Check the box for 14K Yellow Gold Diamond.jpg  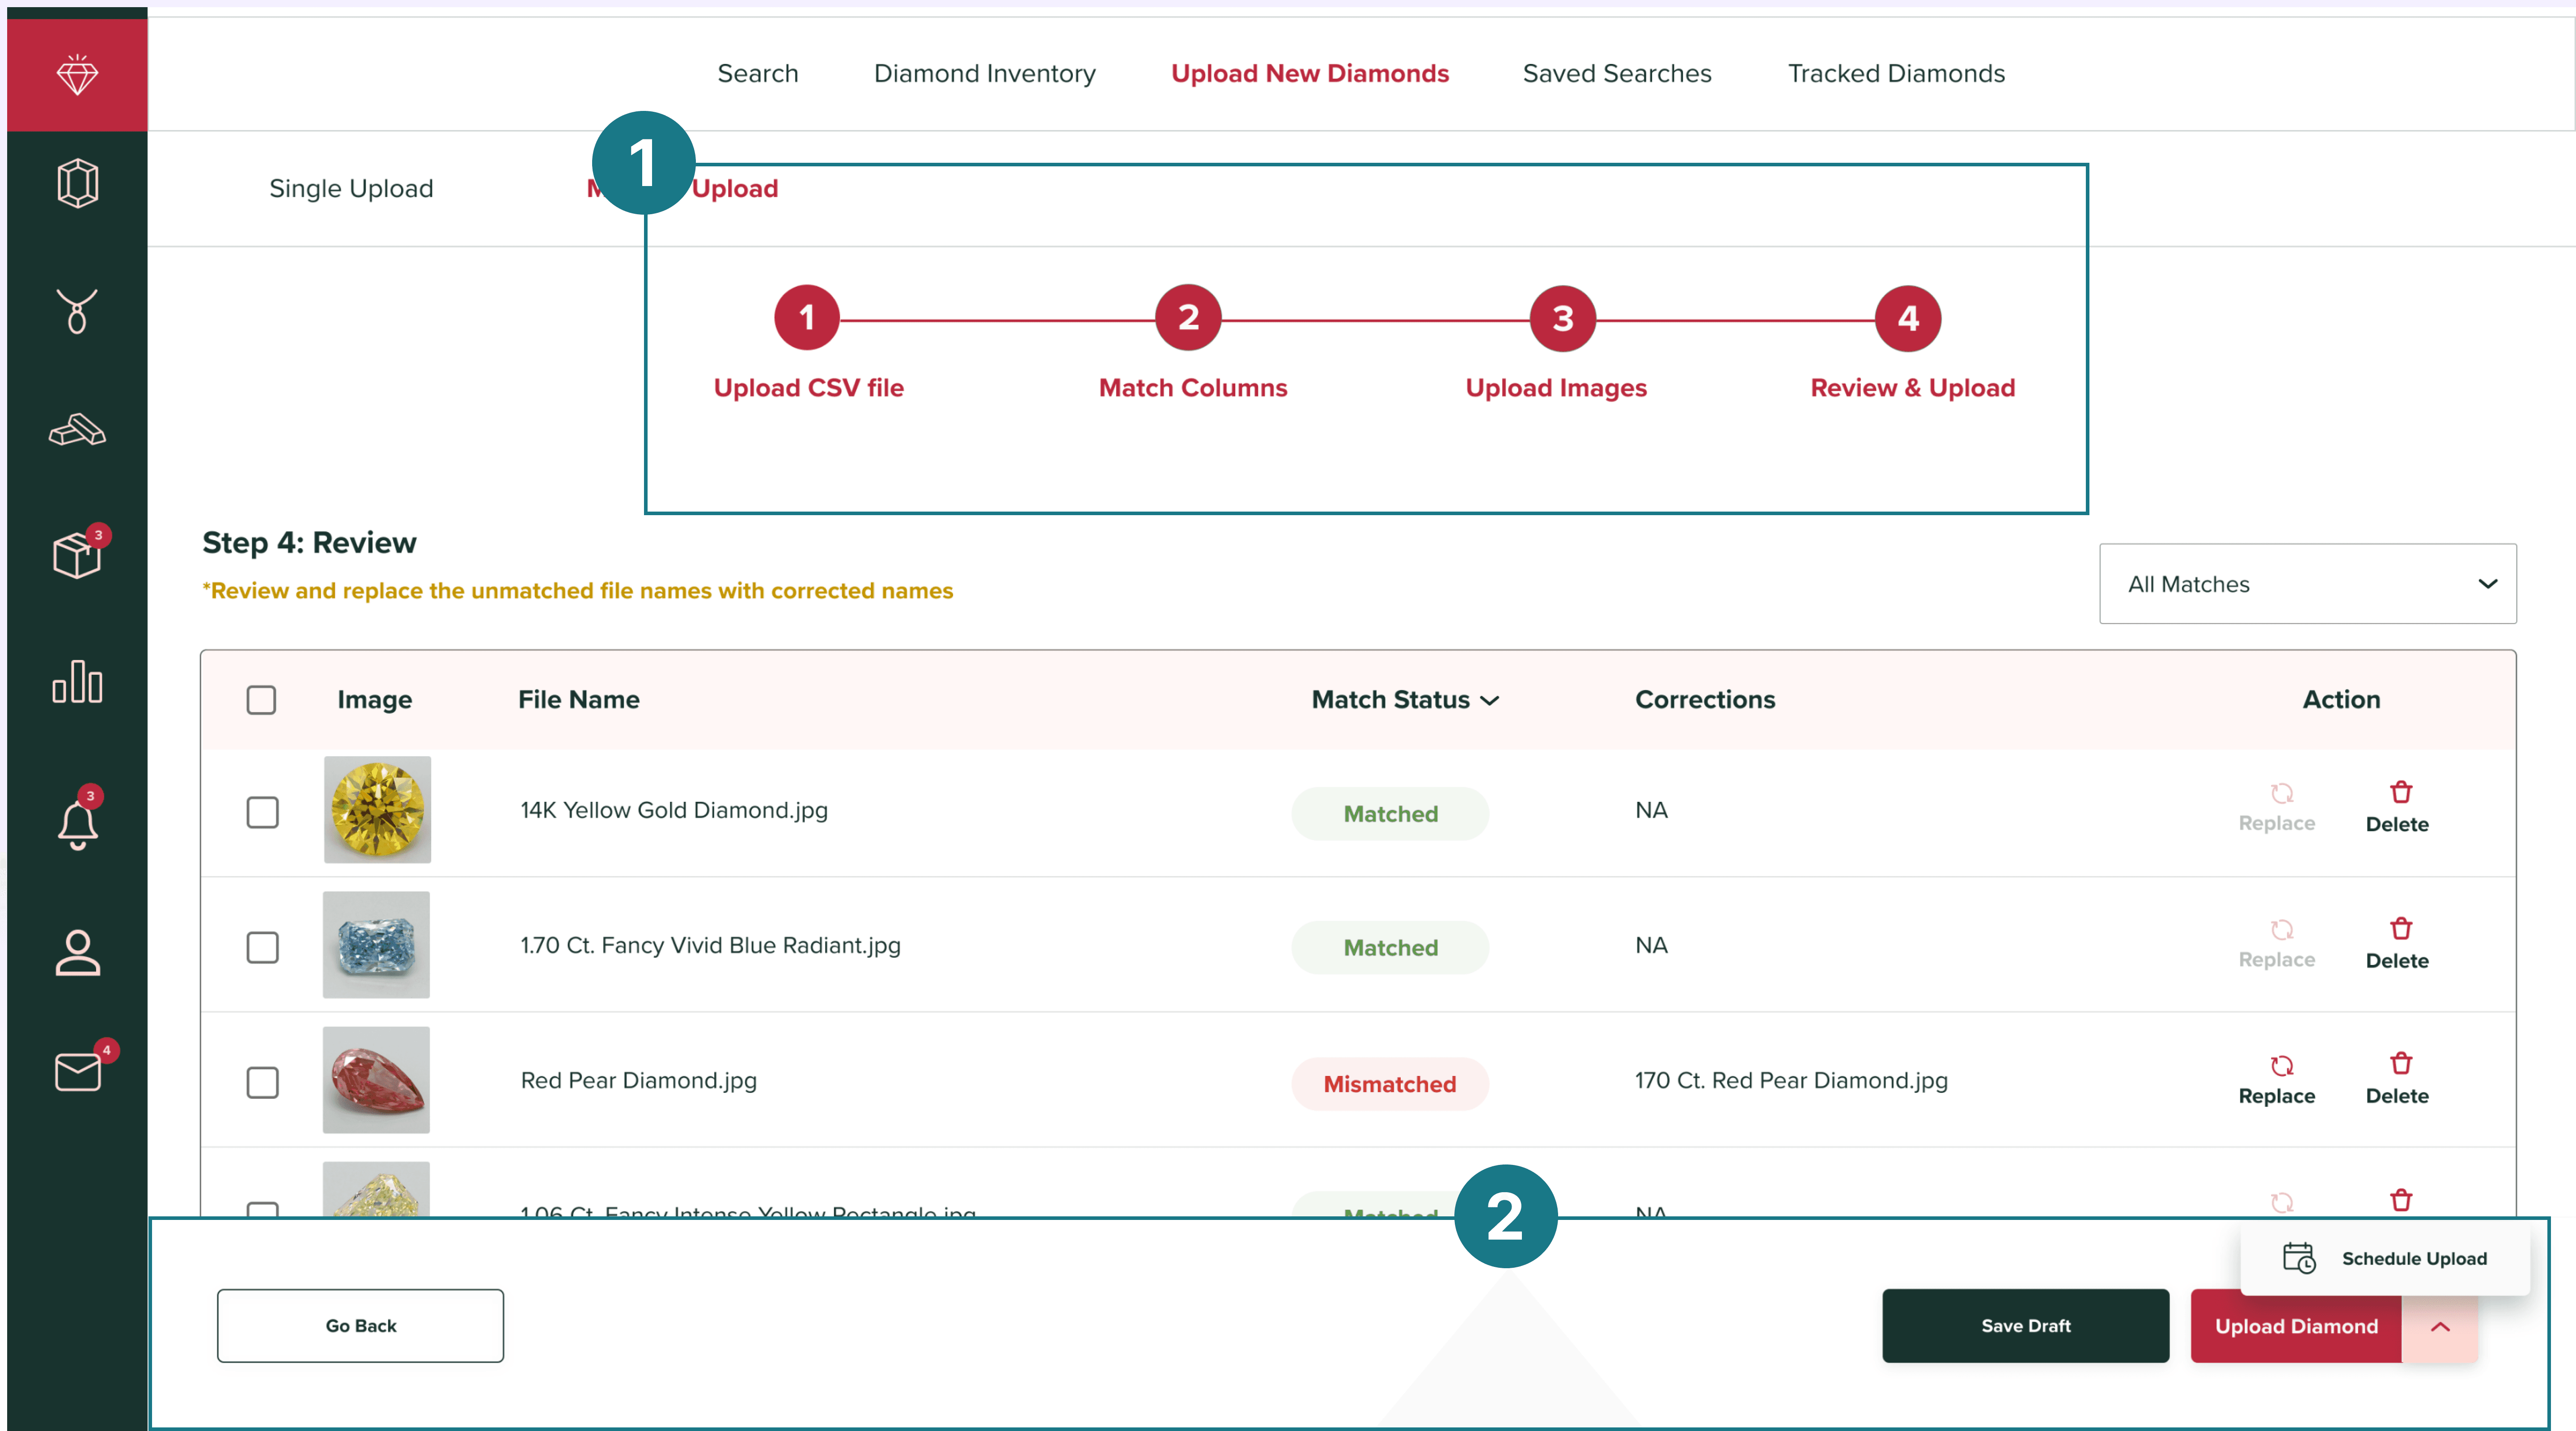coord(262,812)
